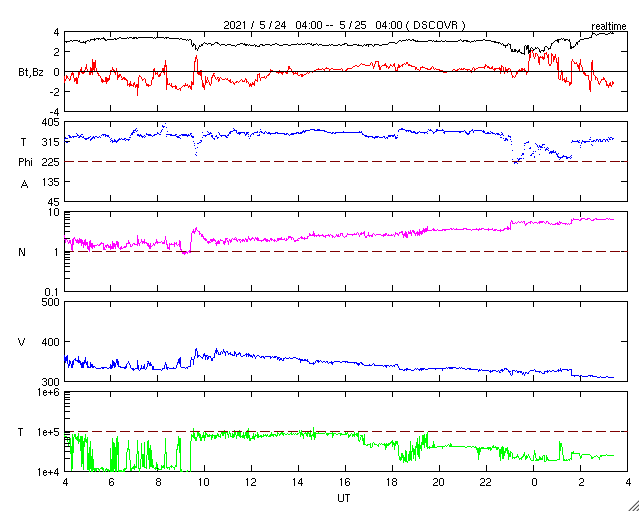Click the "Bt,Bz" axis label
The image size is (640, 512).
tap(31, 71)
